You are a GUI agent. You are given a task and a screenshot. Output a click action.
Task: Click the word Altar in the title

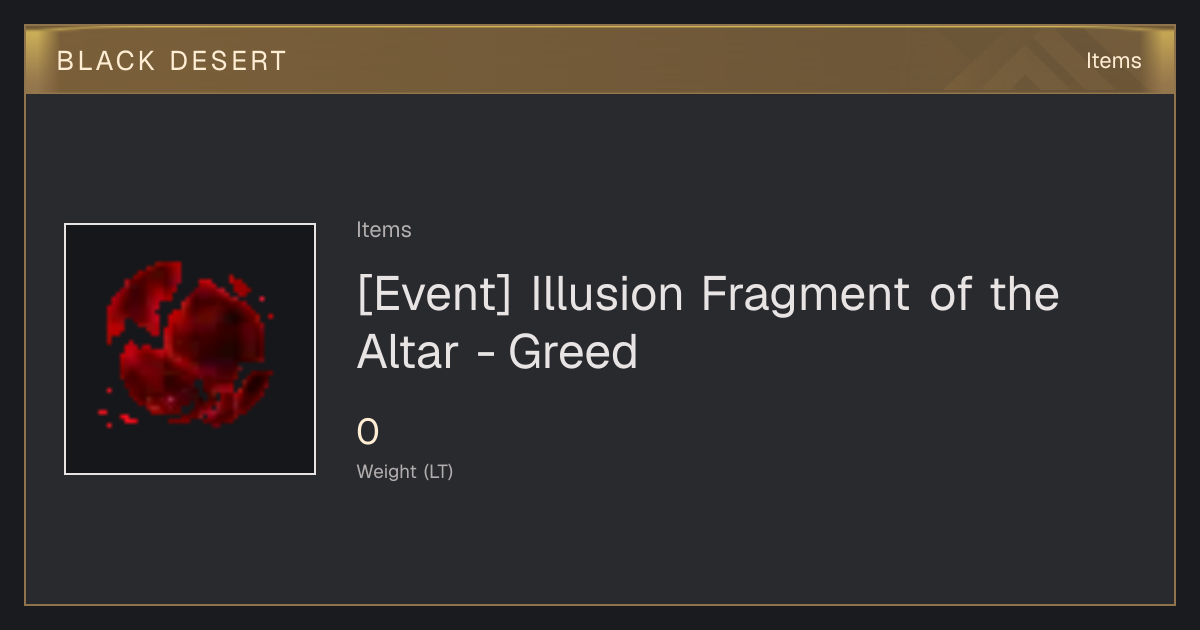coord(408,352)
